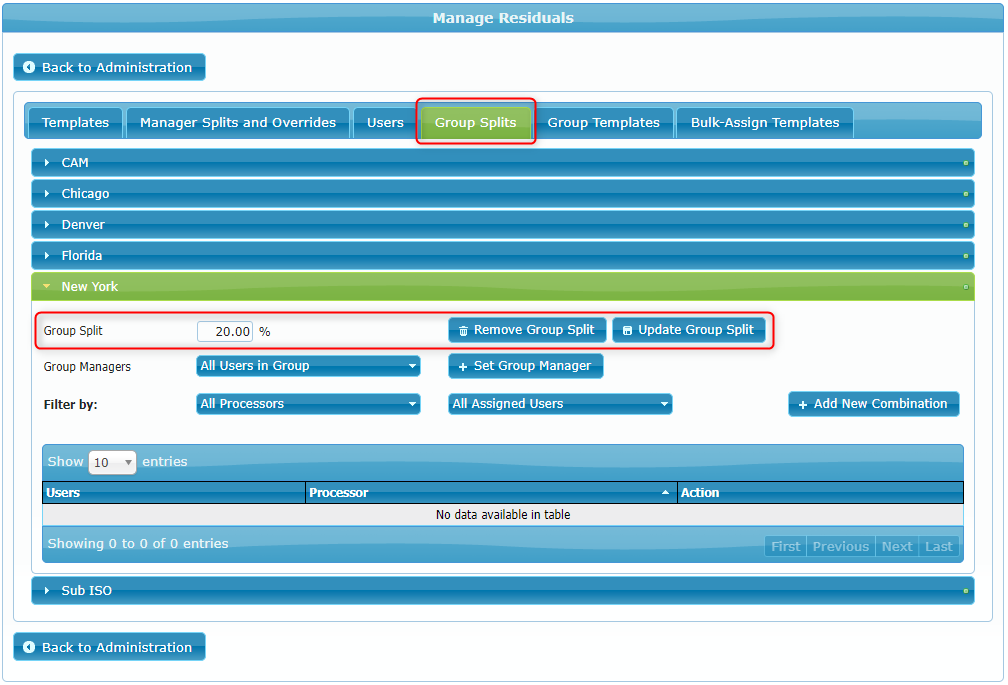
Task: Click the back arrow icon at bottom
Action: [x=29, y=648]
